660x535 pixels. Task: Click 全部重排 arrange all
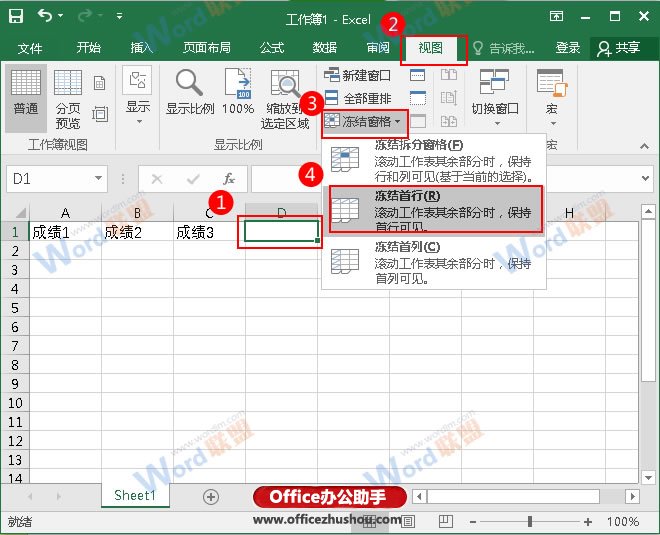coord(358,98)
